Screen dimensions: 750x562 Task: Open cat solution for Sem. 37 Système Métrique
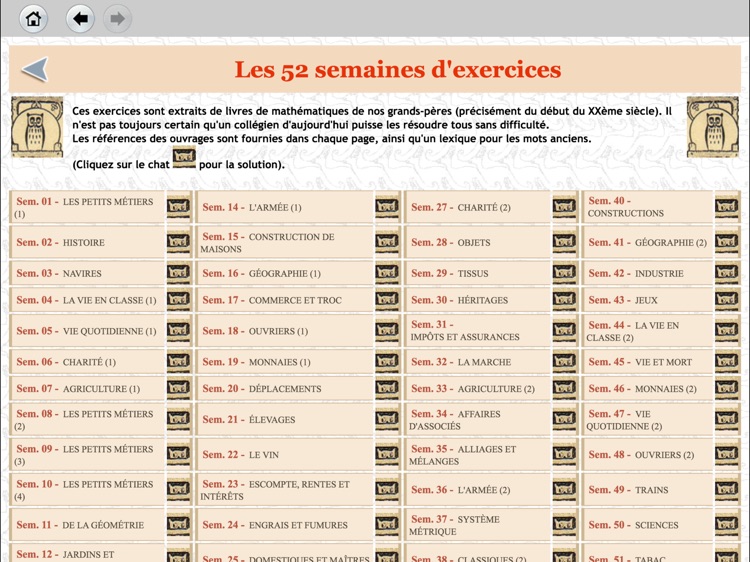click(x=564, y=525)
